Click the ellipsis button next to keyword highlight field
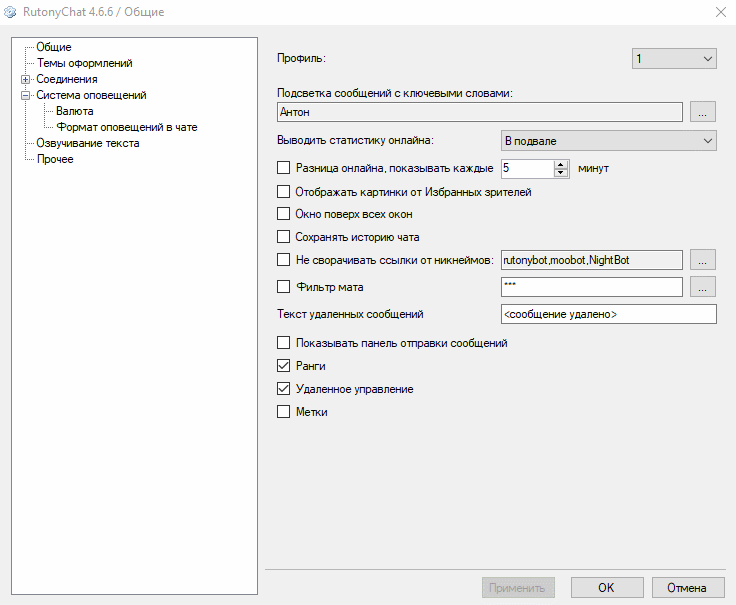Image resolution: width=736 pixels, height=605 pixels. click(x=703, y=113)
